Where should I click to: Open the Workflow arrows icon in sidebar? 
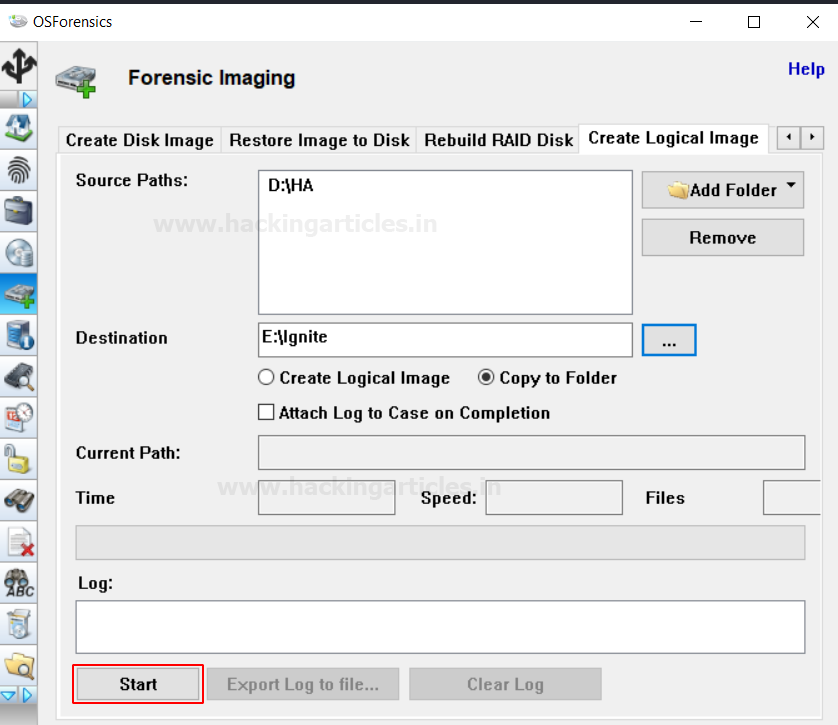[19, 66]
